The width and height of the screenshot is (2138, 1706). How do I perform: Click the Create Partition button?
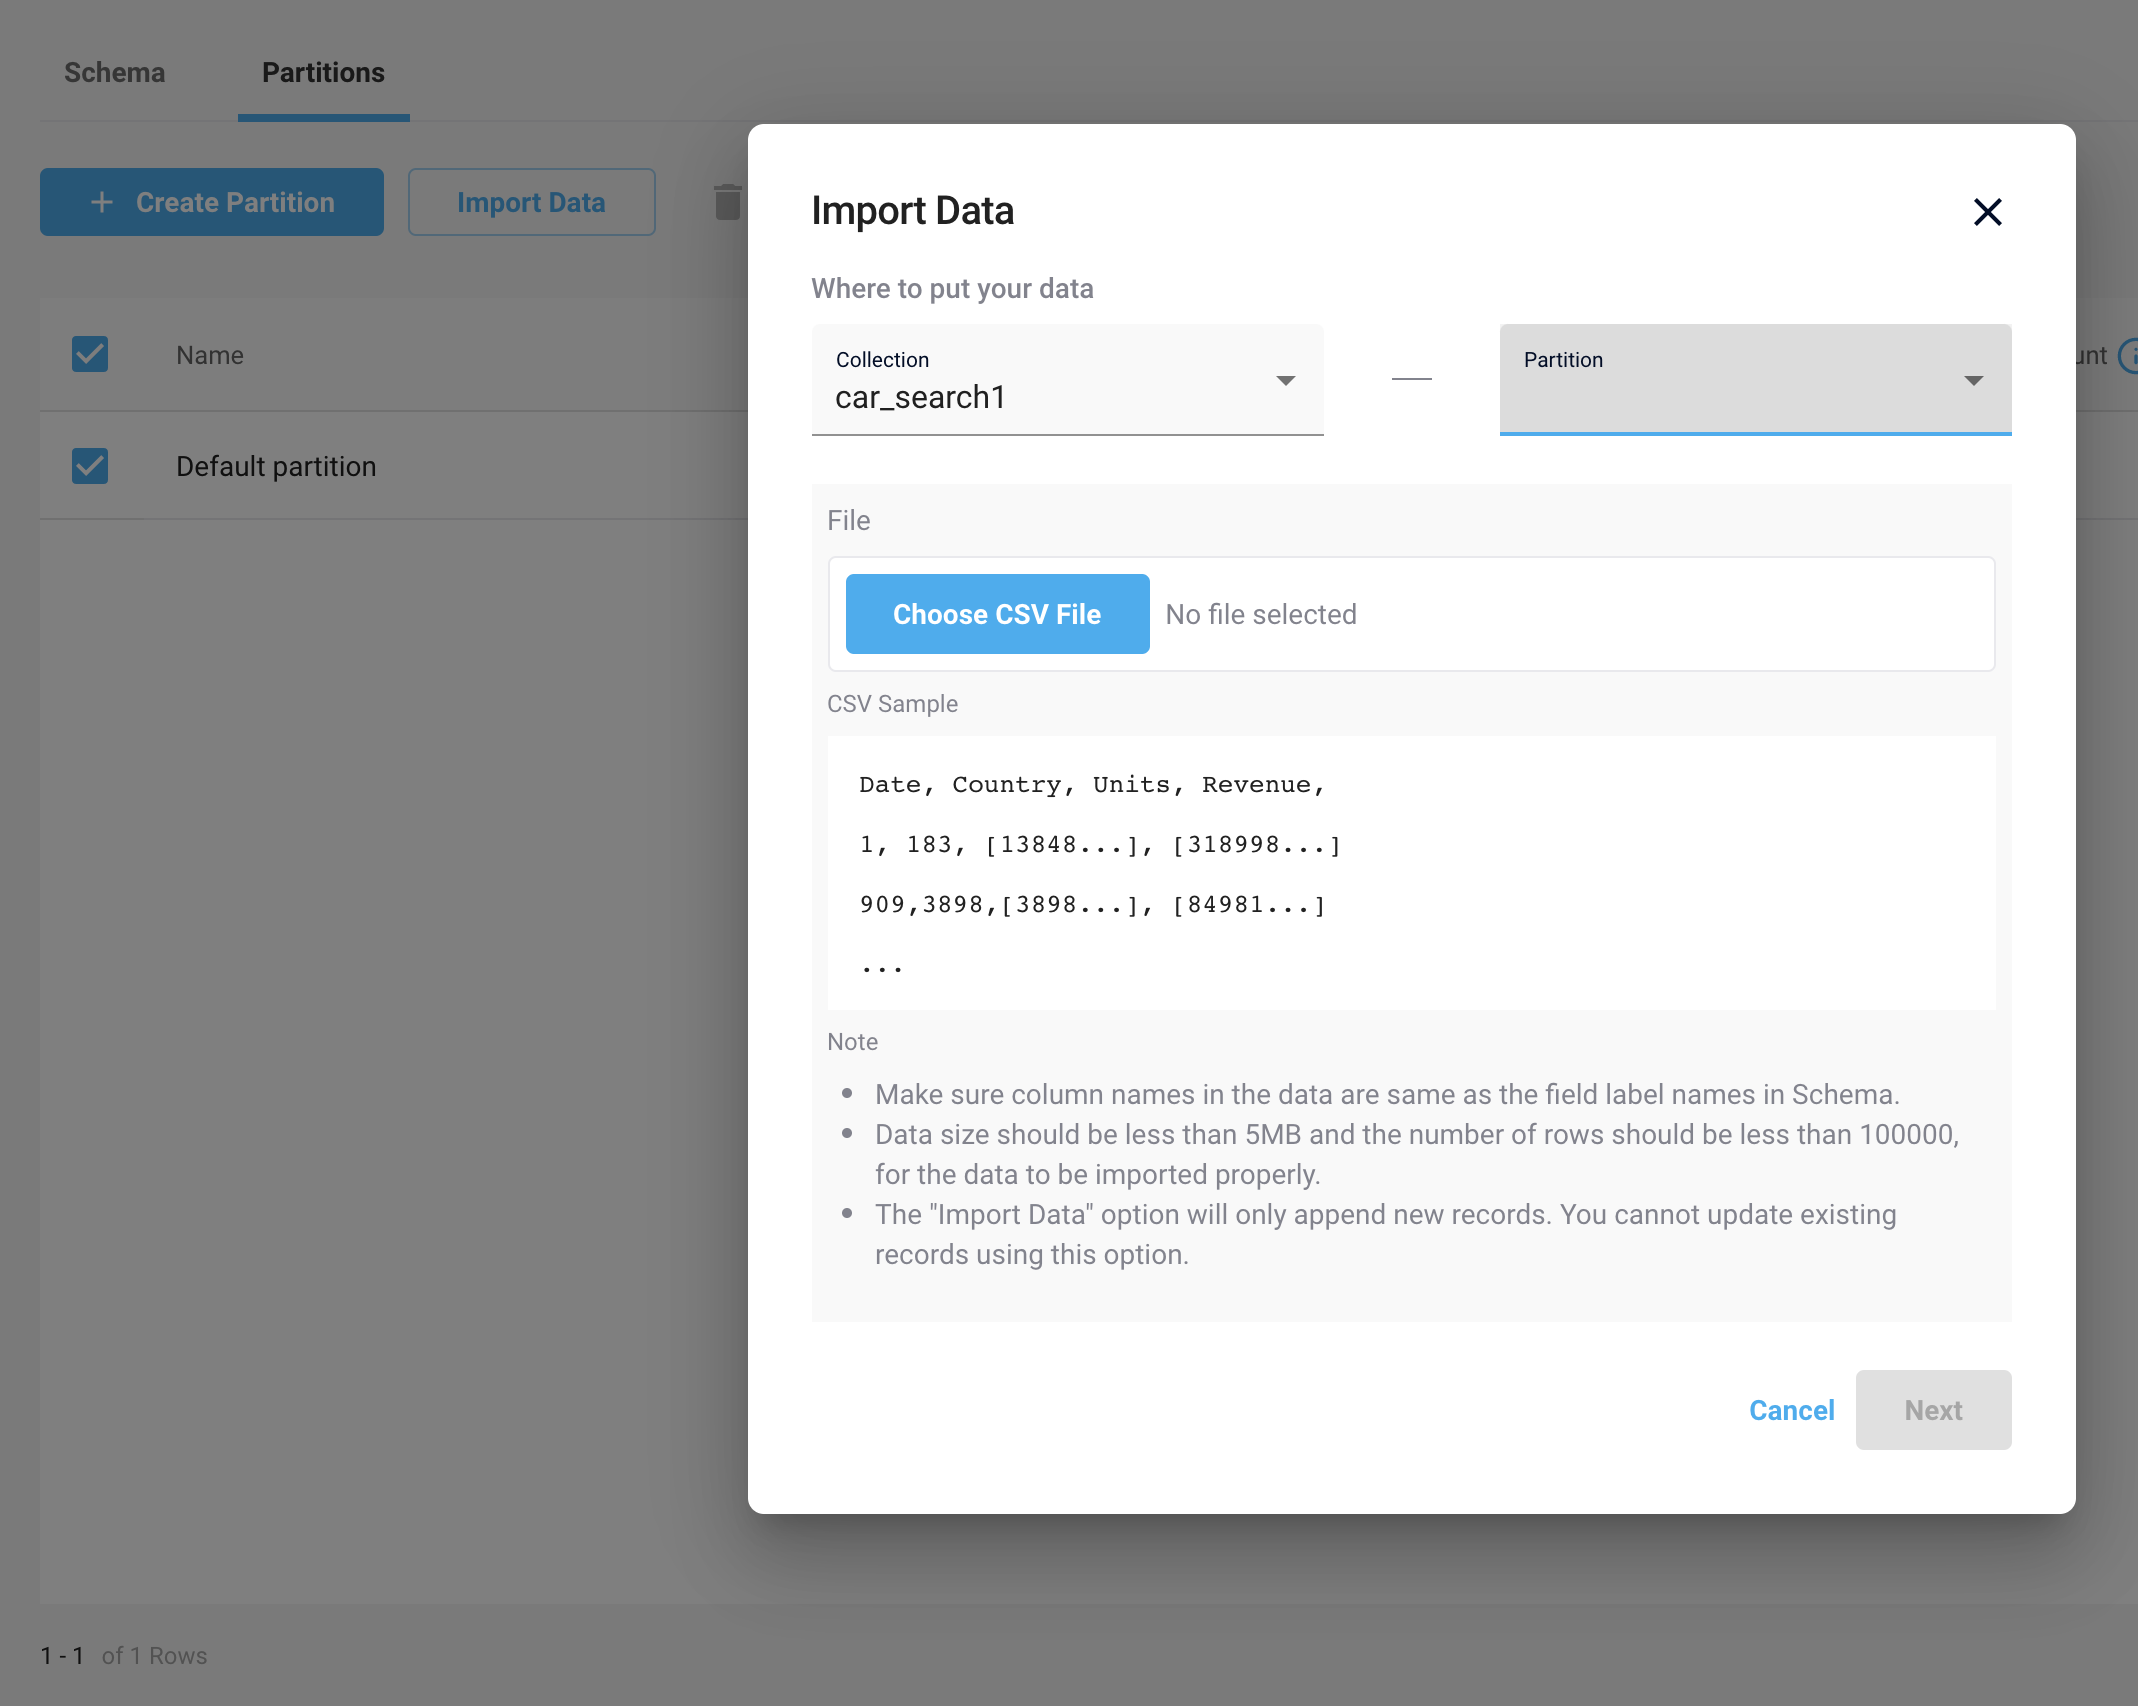coord(234,202)
